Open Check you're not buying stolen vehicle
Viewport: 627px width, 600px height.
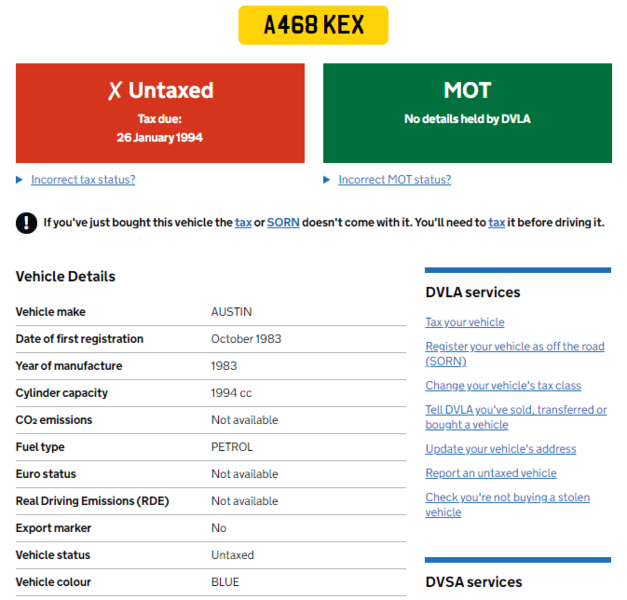507,504
